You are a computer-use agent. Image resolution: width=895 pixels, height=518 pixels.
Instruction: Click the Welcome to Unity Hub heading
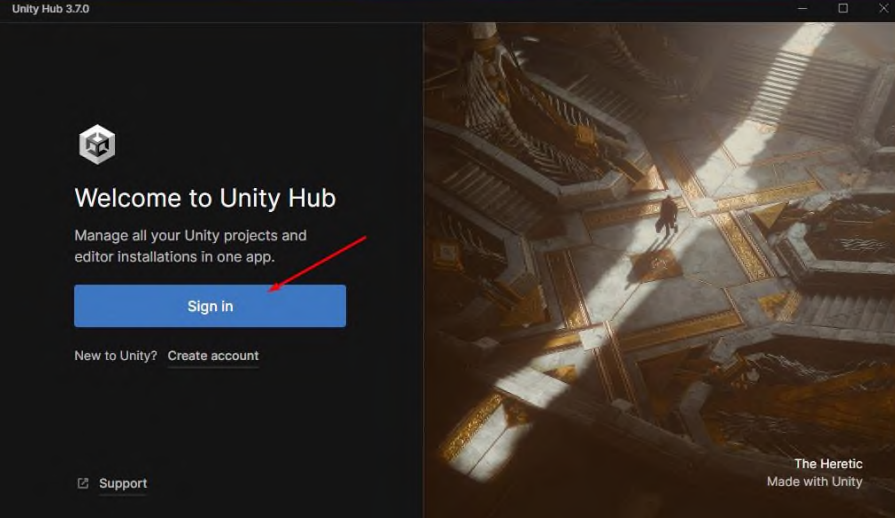205,198
